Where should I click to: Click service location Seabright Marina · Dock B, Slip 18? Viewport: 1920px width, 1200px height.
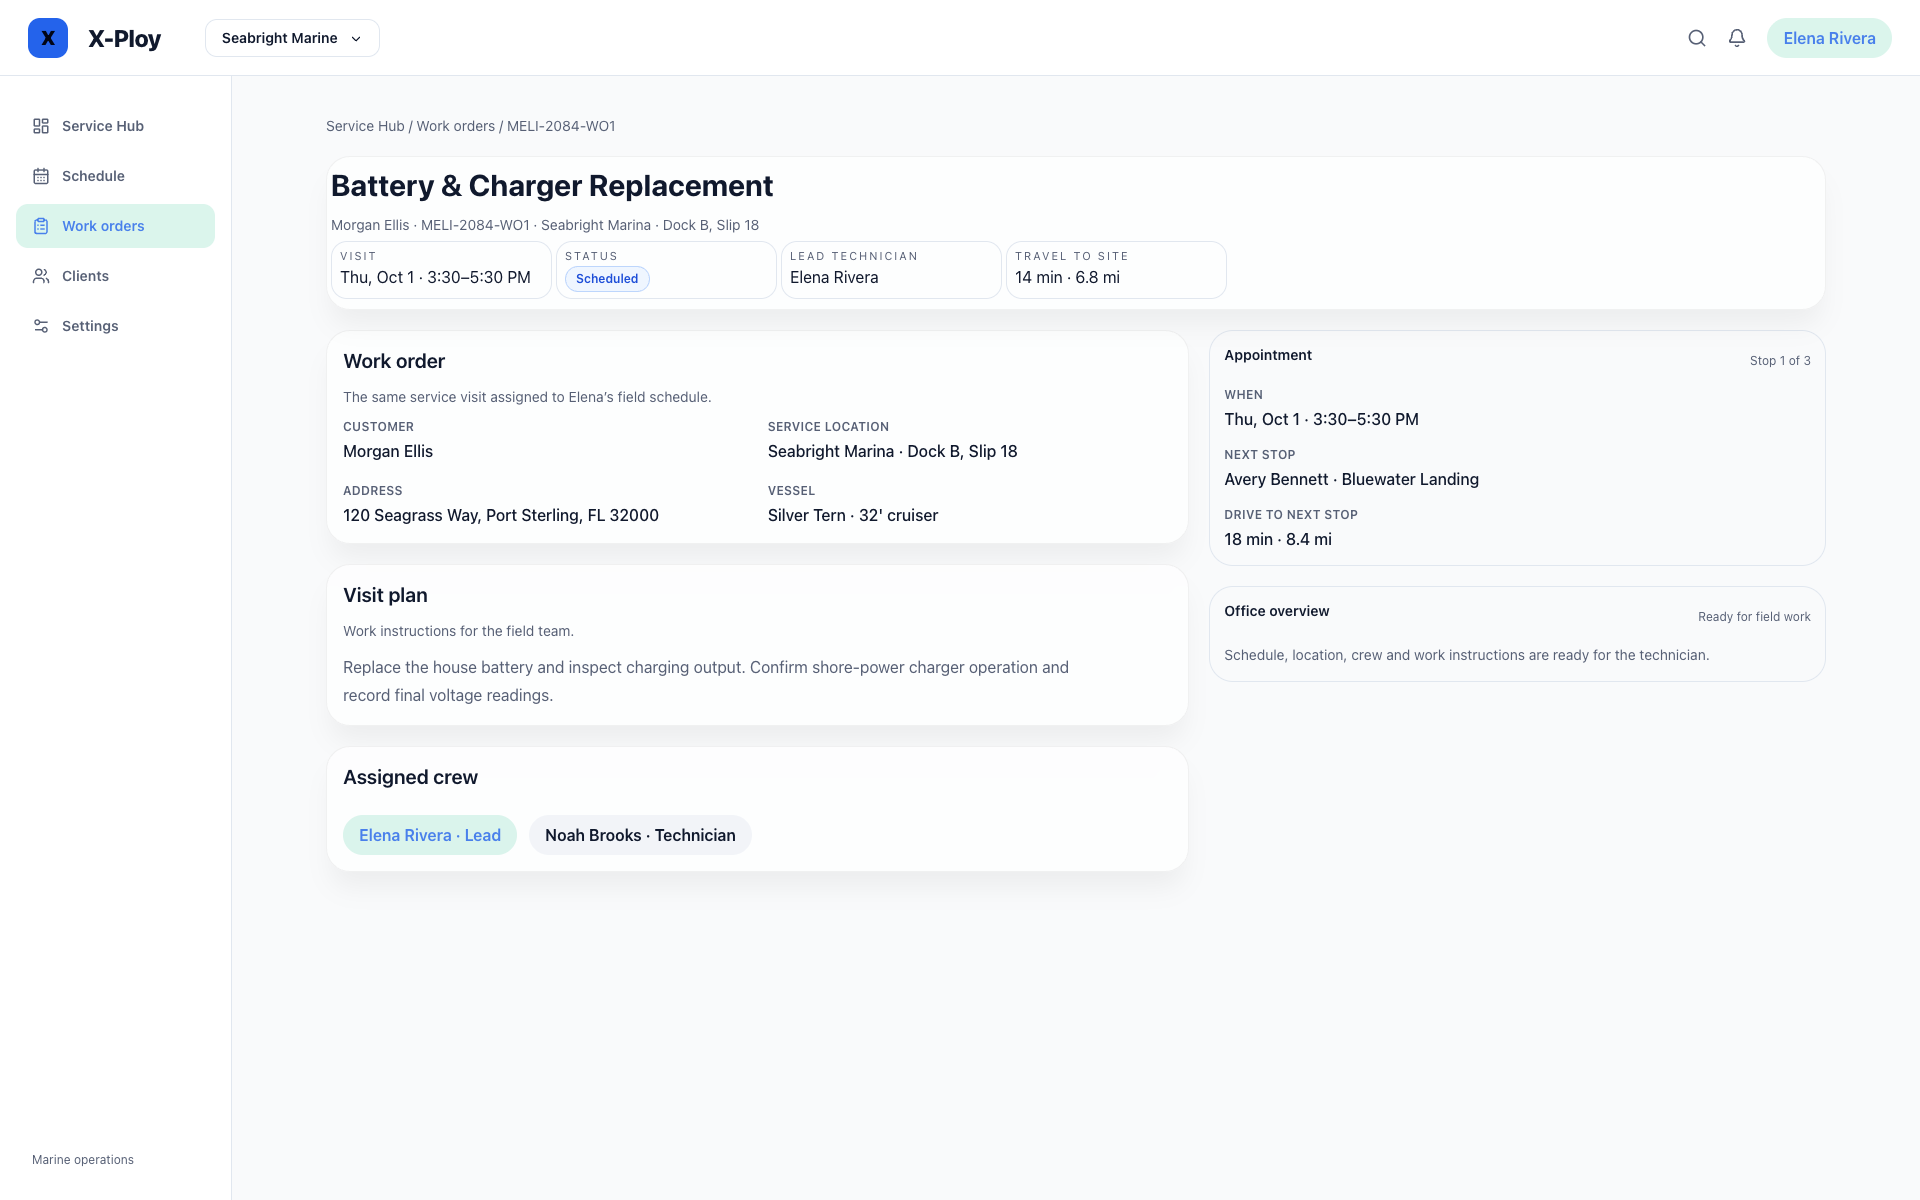pyautogui.click(x=893, y=451)
